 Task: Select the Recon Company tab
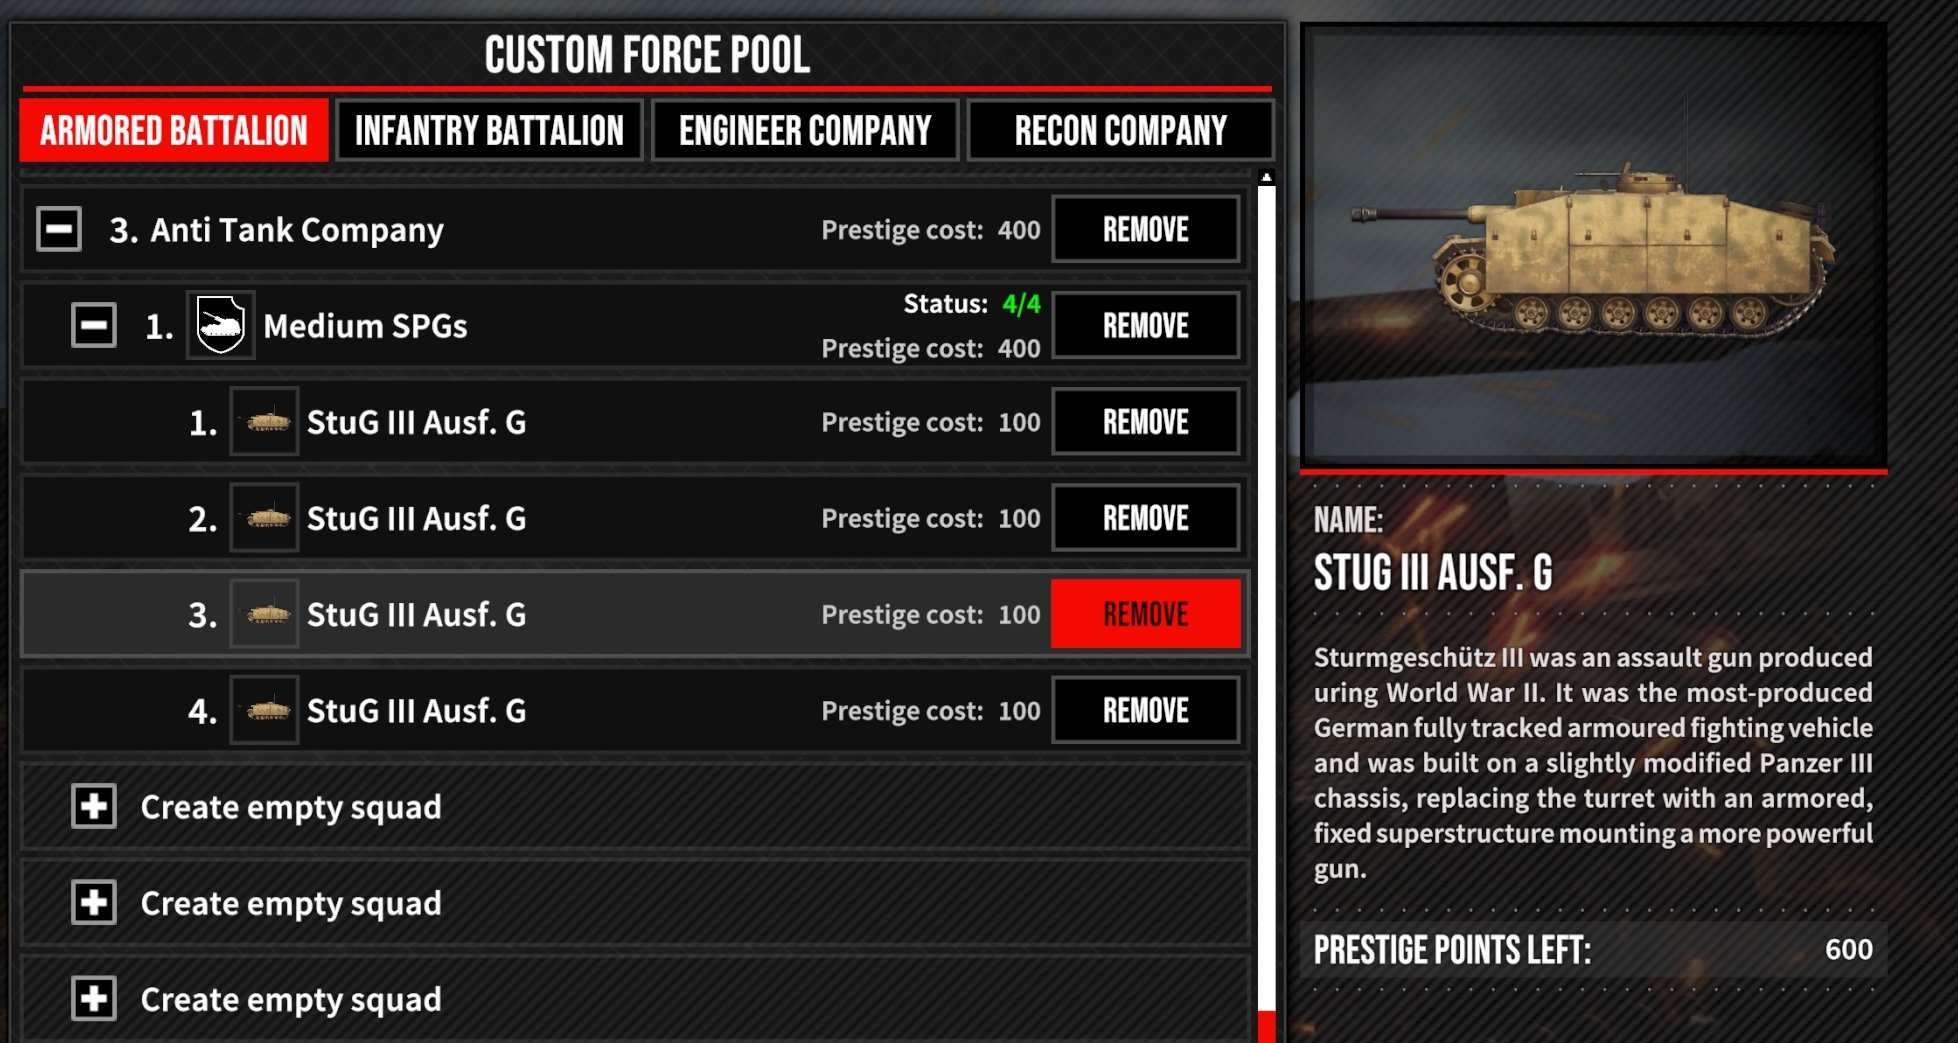tap(1120, 130)
